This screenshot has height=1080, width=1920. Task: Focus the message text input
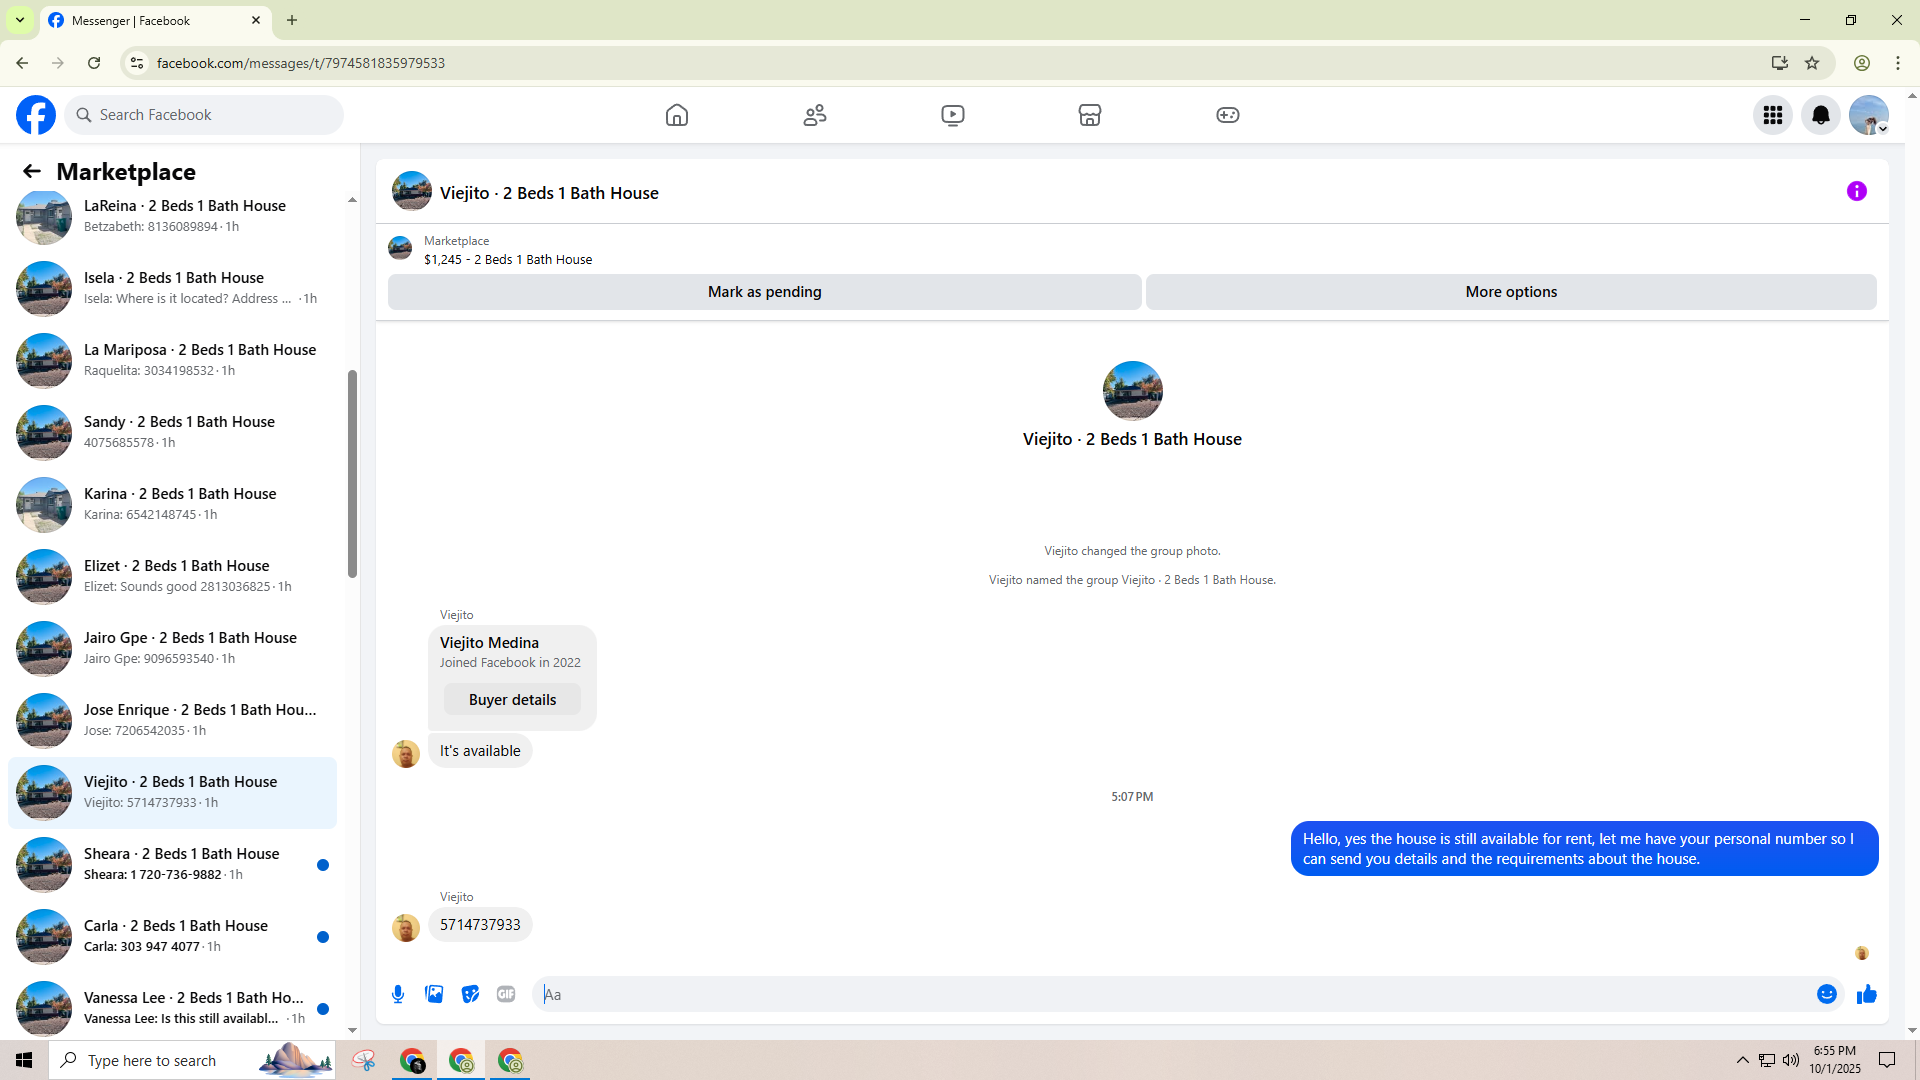pos(1175,994)
